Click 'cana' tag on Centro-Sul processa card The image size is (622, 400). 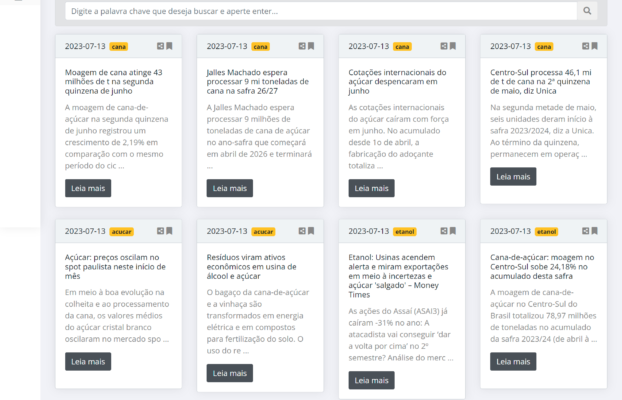(544, 47)
